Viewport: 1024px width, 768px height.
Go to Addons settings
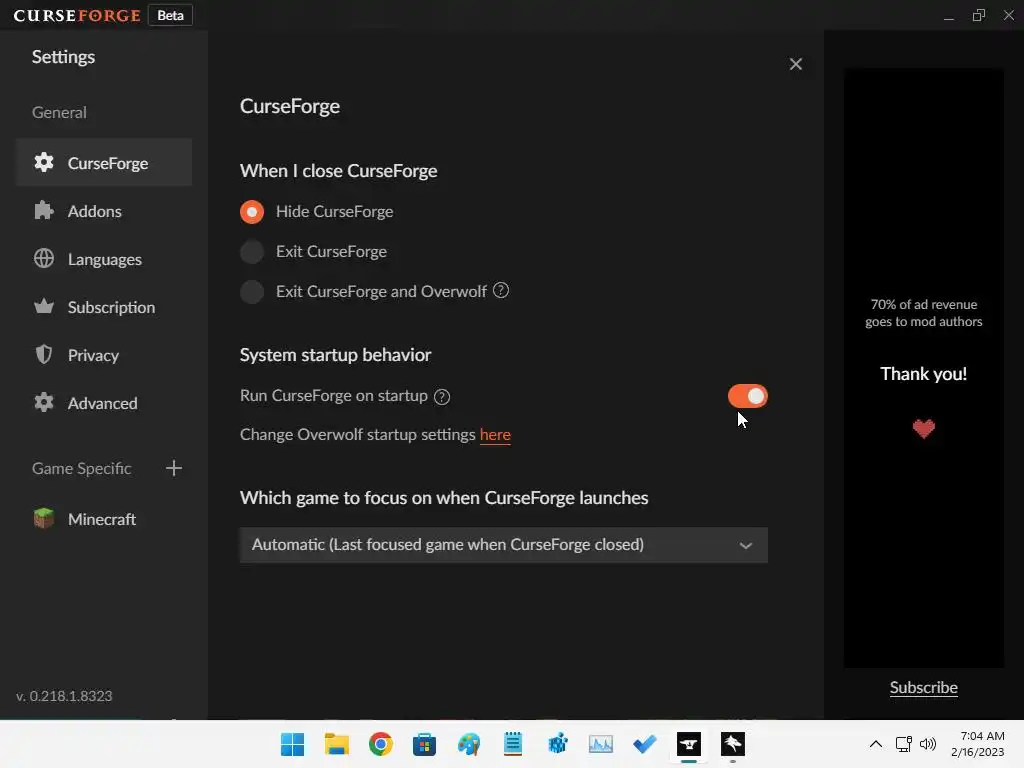pyautogui.click(x=104, y=210)
